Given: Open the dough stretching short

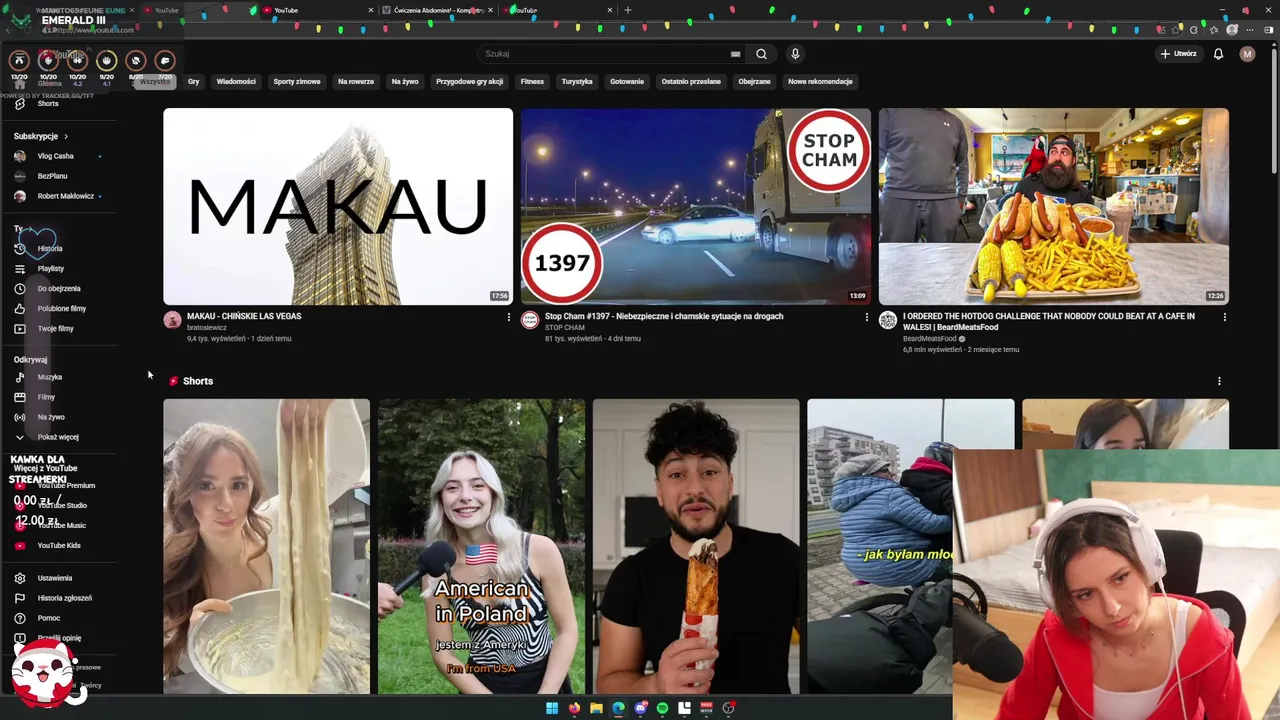Looking at the screenshot, I should (267, 546).
